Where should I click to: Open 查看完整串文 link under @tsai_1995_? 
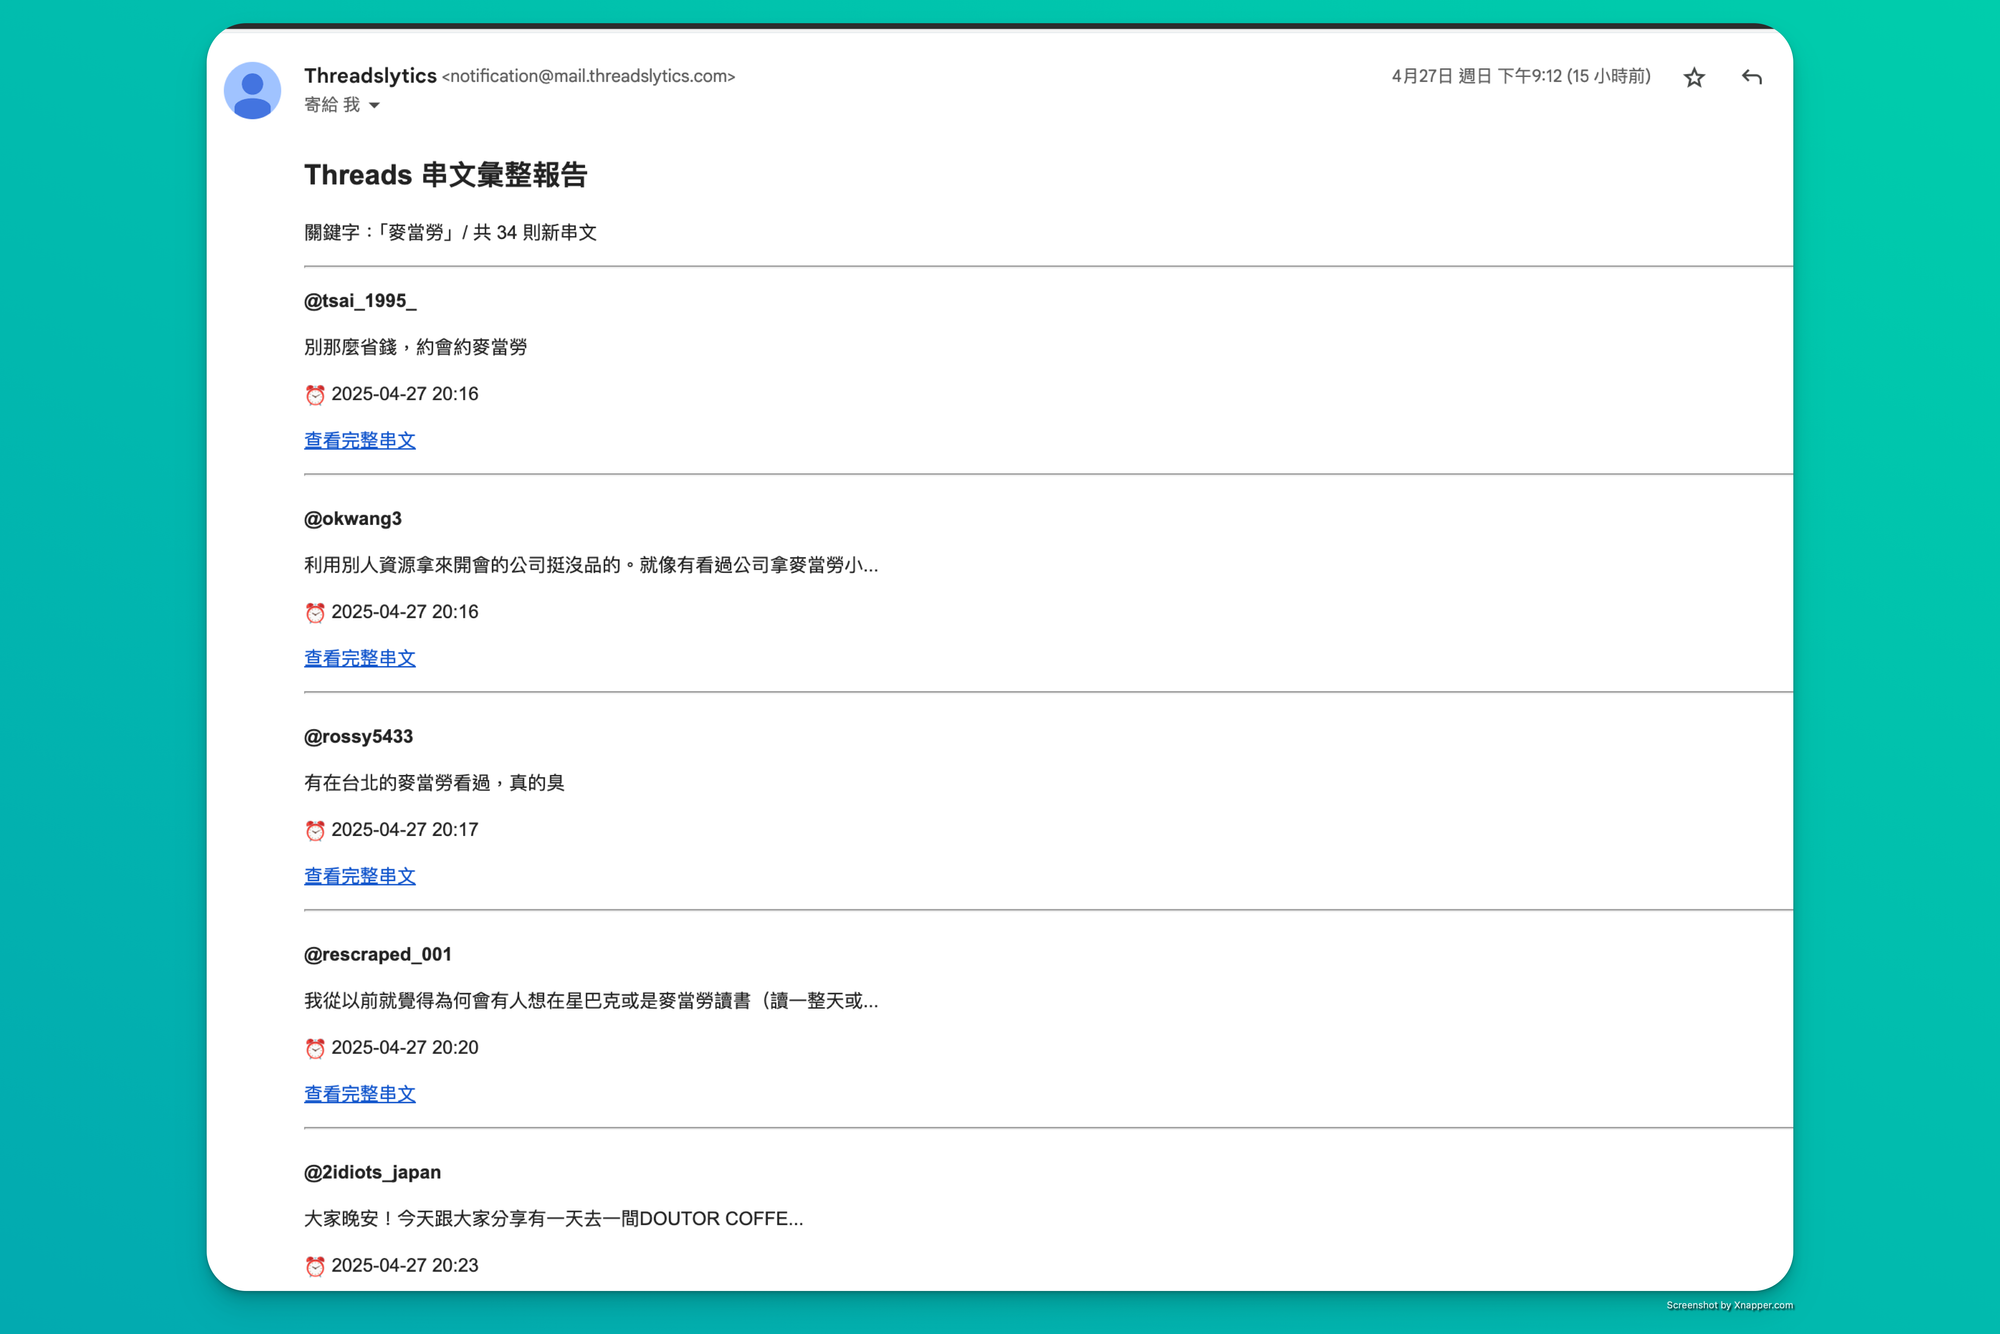click(x=360, y=440)
